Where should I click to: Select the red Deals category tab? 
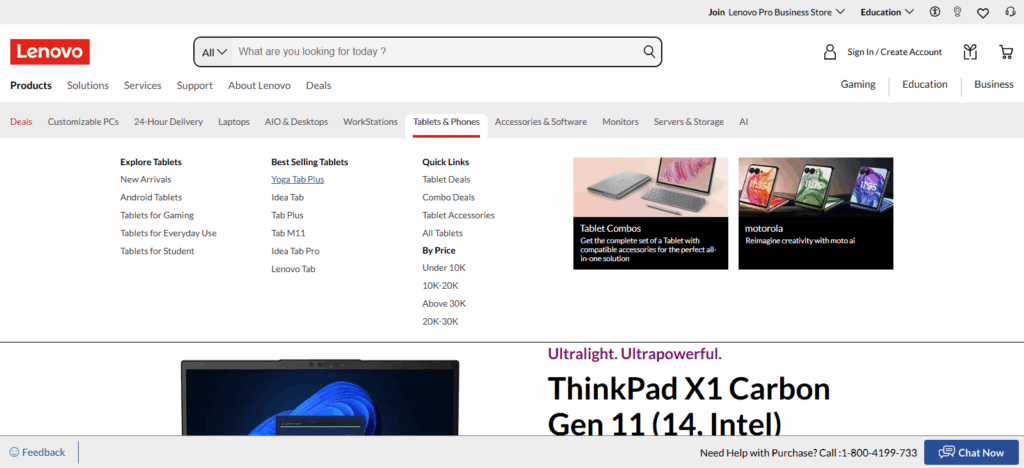(21, 121)
